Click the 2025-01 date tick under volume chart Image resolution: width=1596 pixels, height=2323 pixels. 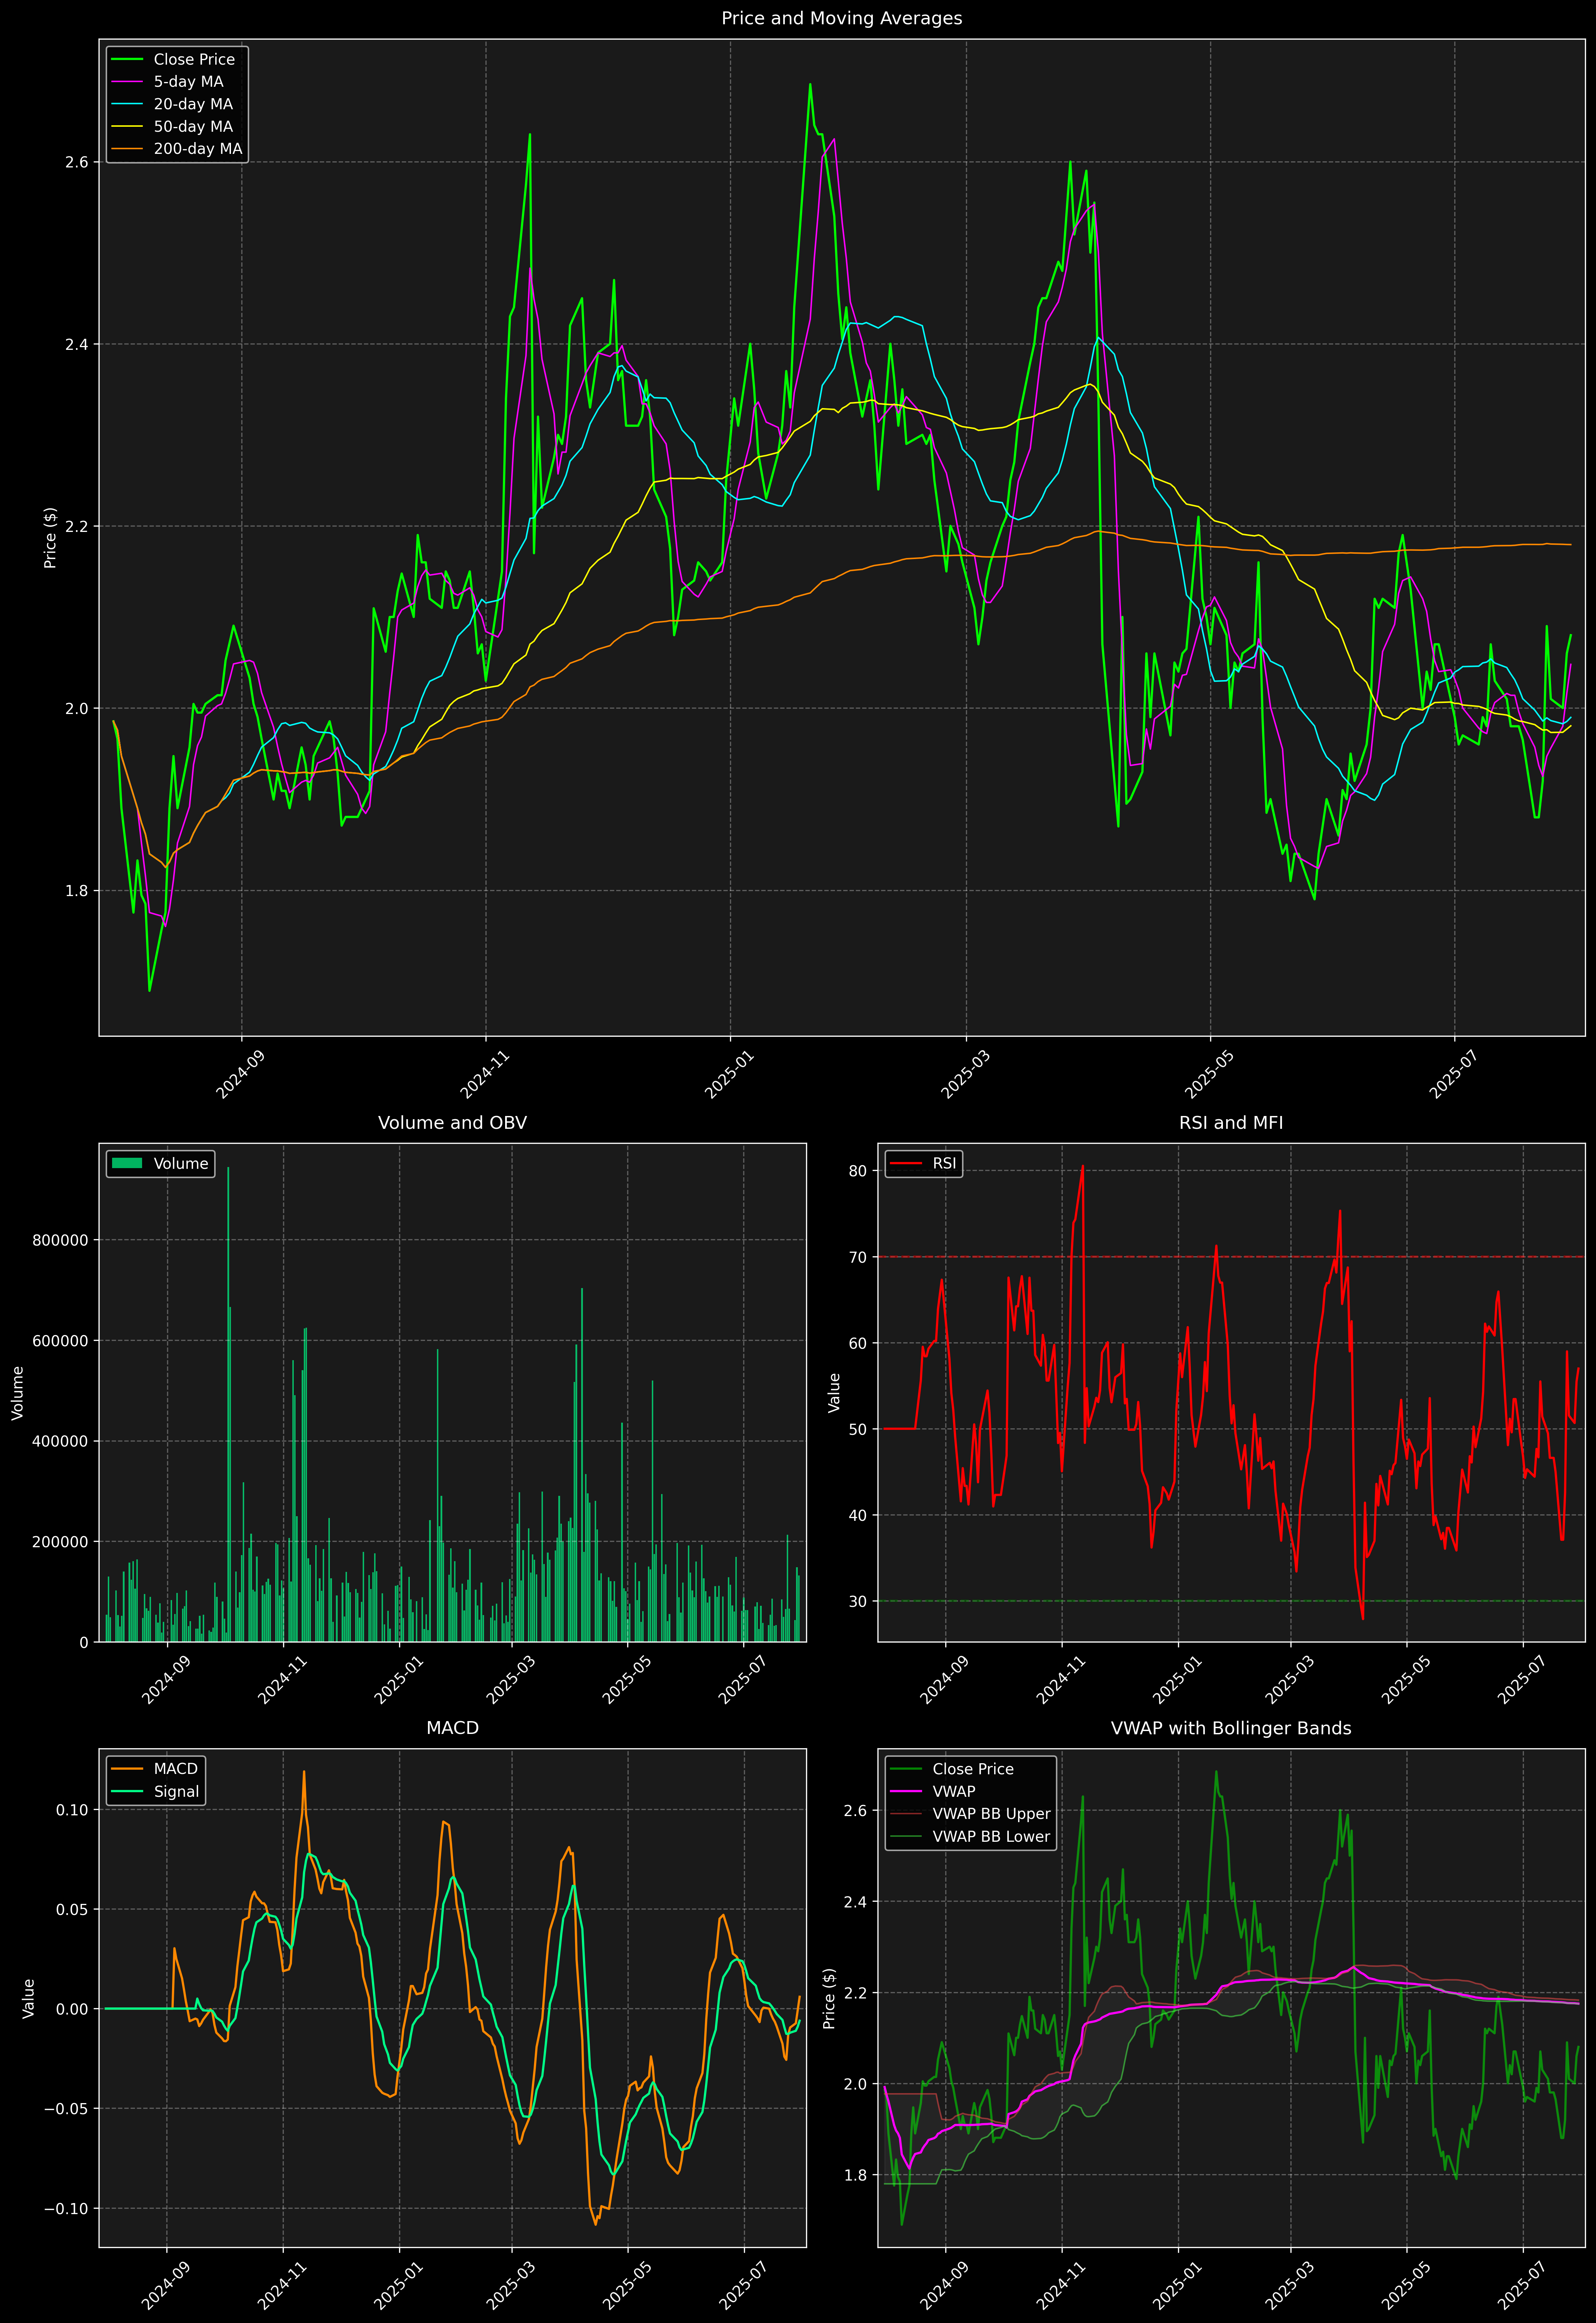[x=398, y=1680]
